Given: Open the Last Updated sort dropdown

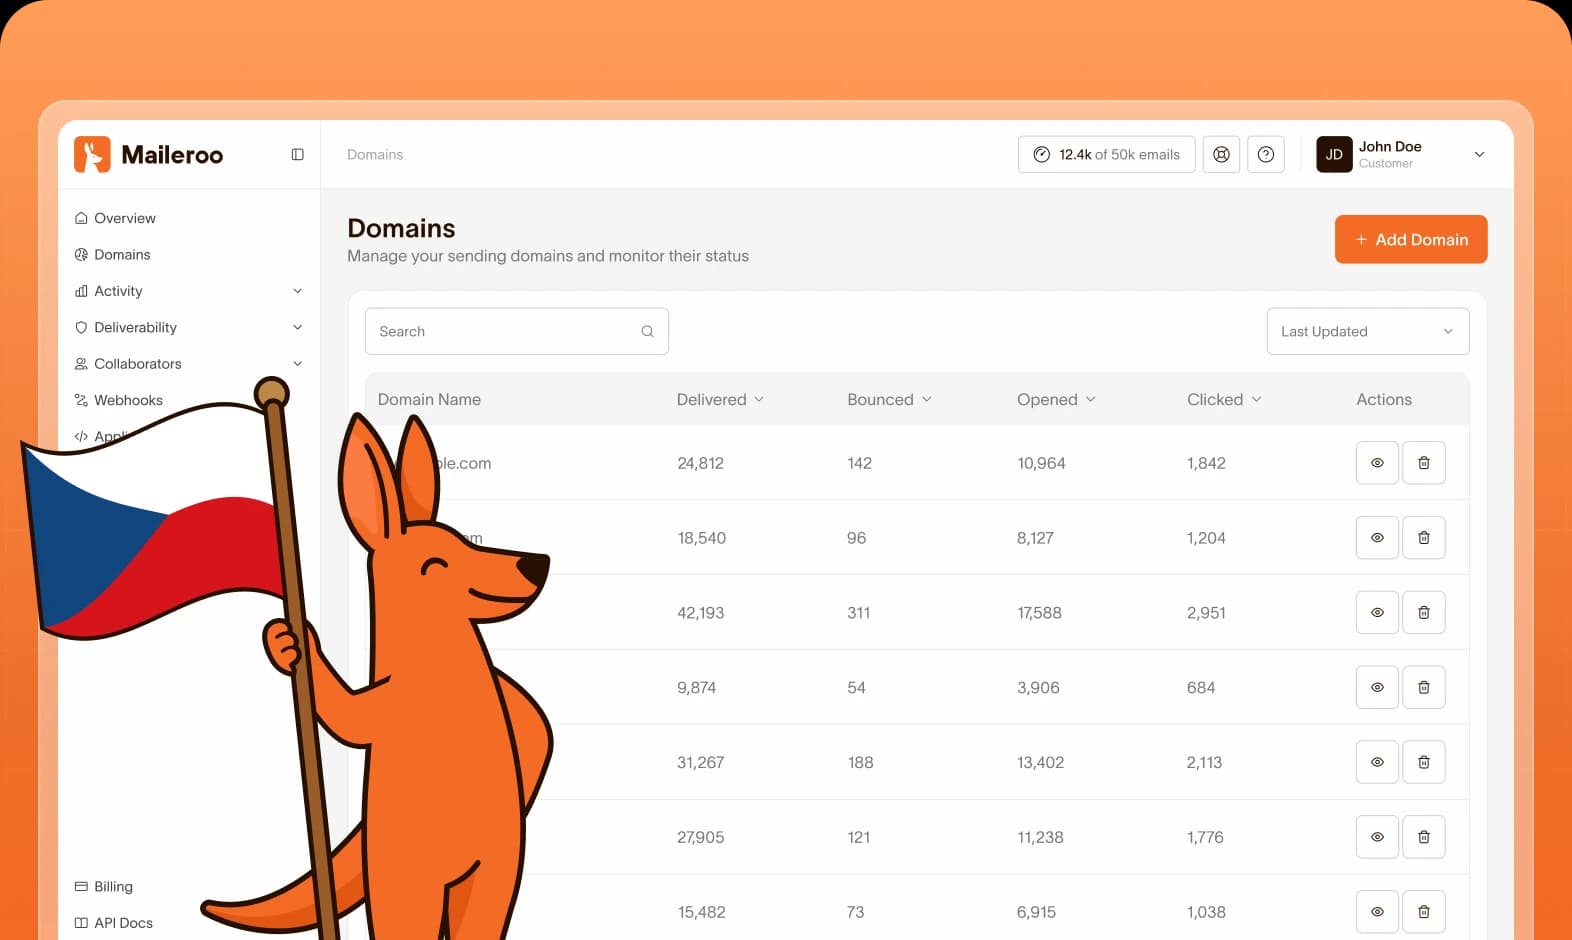Looking at the screenshot, I should coord(1368,331).
